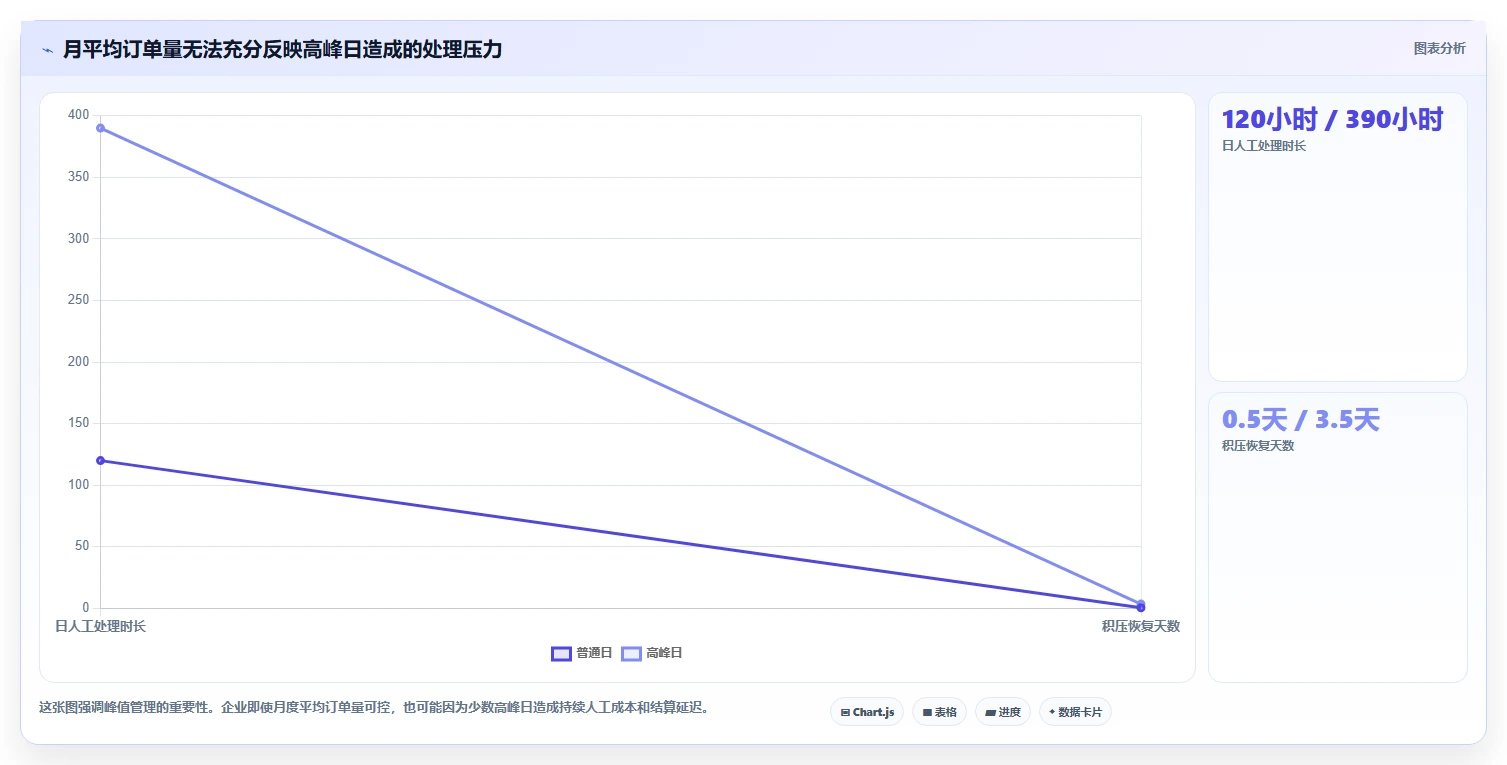The image size is (1507, 765).
Task: Click the 积压恢复天数 card caption
Action: tap(1258, 446)
